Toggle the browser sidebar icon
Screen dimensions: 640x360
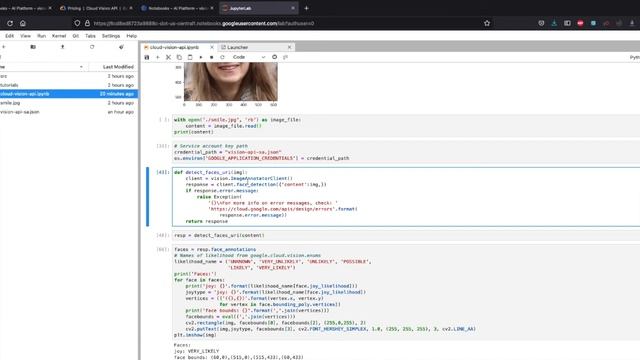pyautogui.click(x=567, y=23)
